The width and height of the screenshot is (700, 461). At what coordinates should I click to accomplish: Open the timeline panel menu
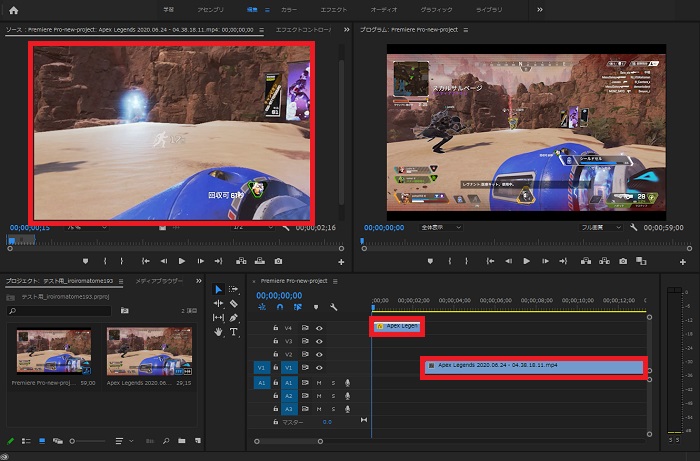tap(335, 281)
